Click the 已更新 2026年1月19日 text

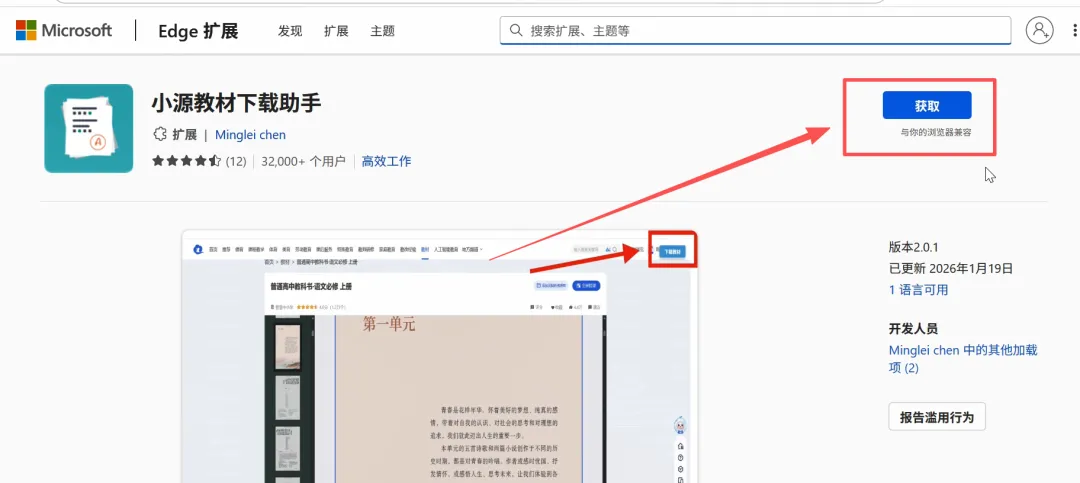click(x=951, y=269)
